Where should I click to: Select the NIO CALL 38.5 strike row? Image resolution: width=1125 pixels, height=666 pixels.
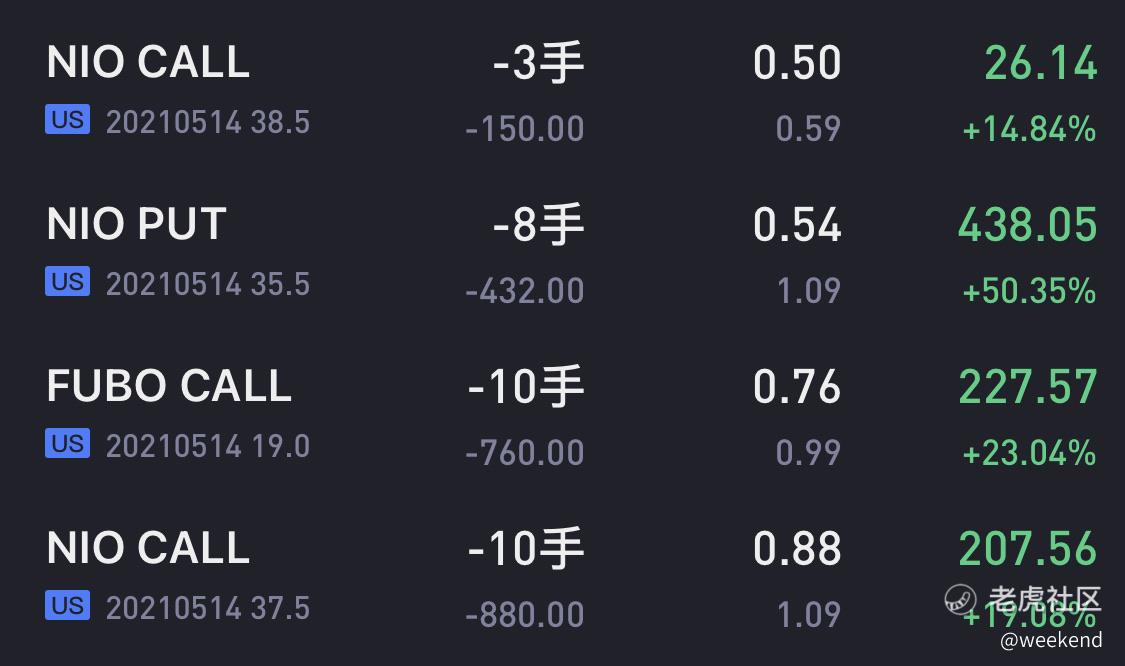tap(562, 93)
